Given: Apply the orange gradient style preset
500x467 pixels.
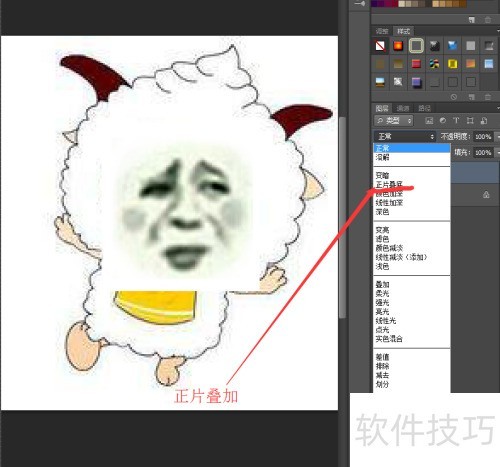Looking at the screenshot, I should click(470, 64).
